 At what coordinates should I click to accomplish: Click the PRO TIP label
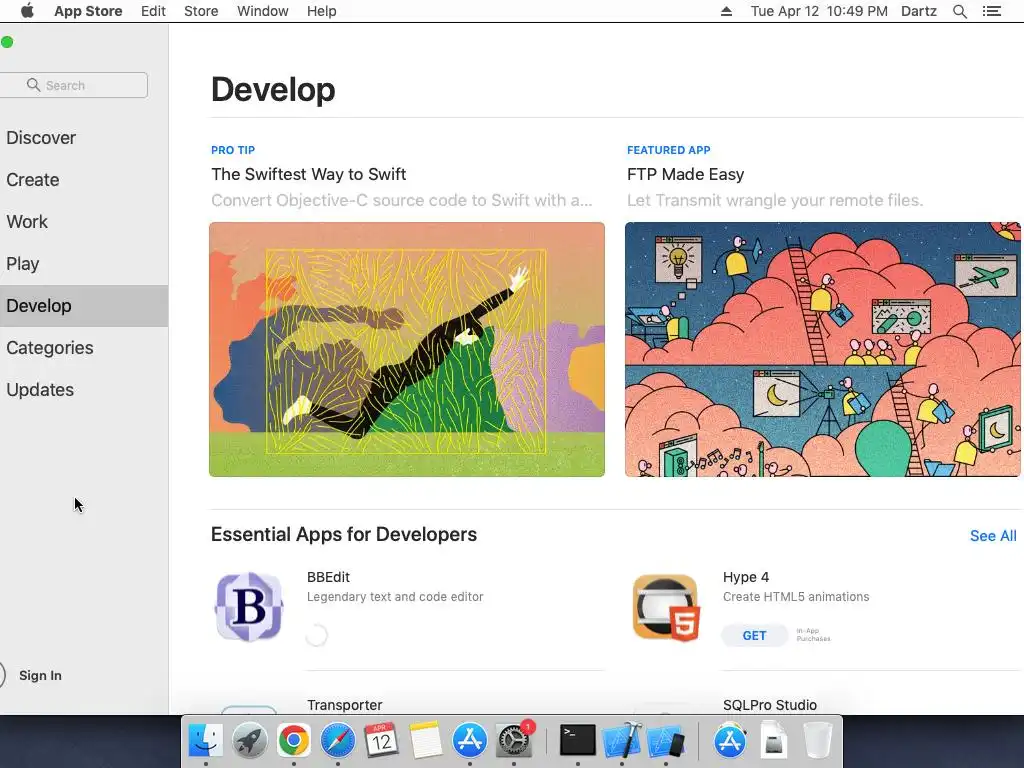click(232, 150)
